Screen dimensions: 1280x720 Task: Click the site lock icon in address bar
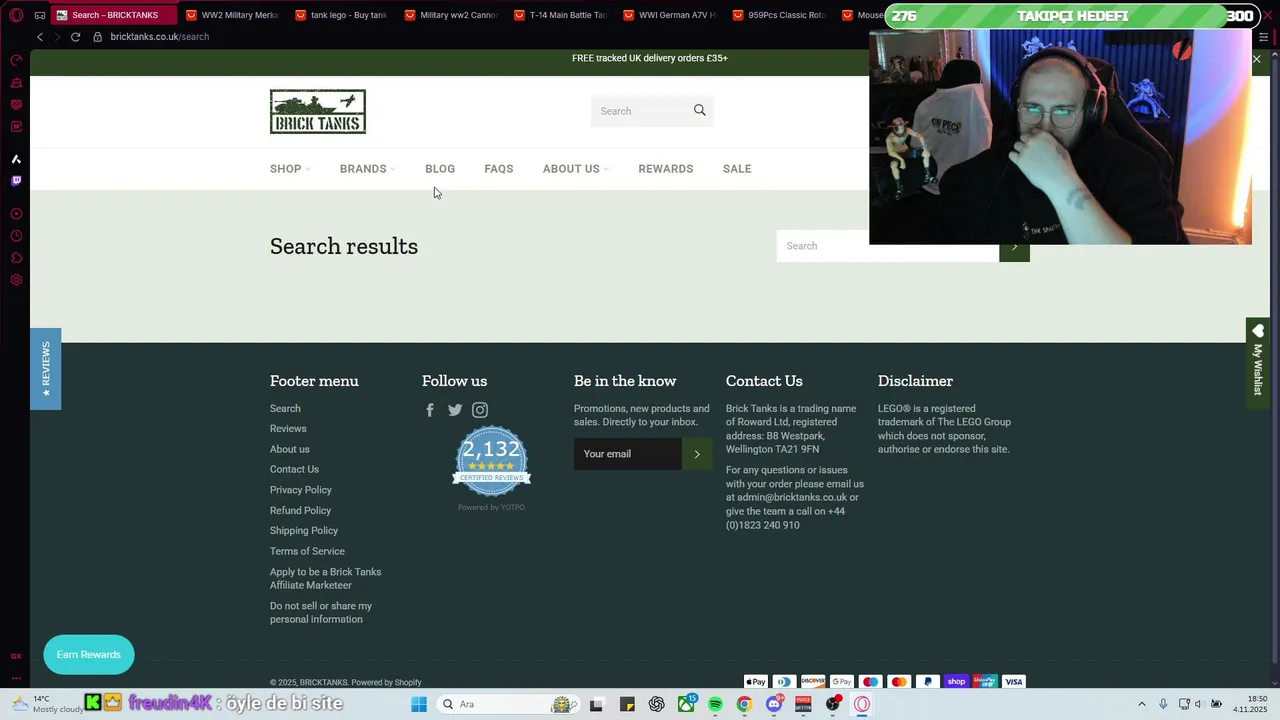point(98,37)
